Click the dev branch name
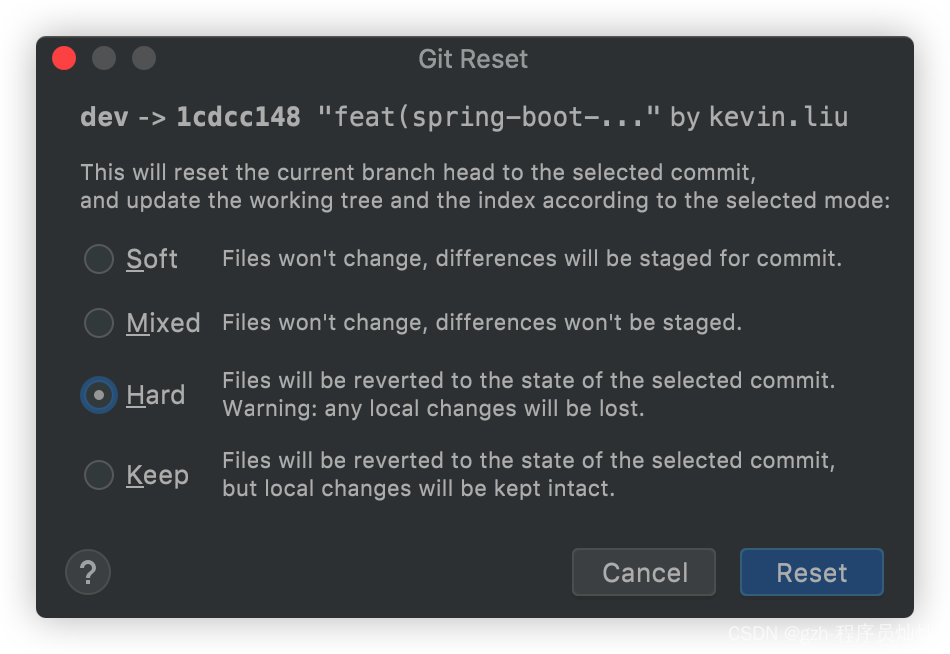The width and height of the screenshot is (950, 654). [104, 117]
